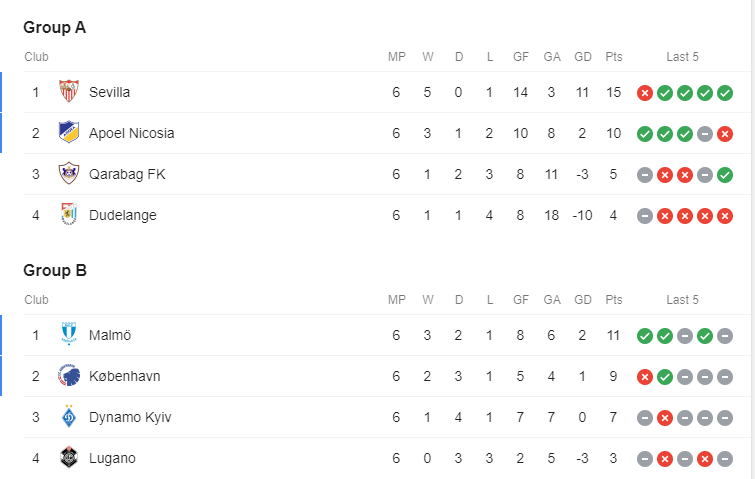The image size is (755, 479).
Task: Click København's red loss icon in Last 5
Action: tap(645, 377)
